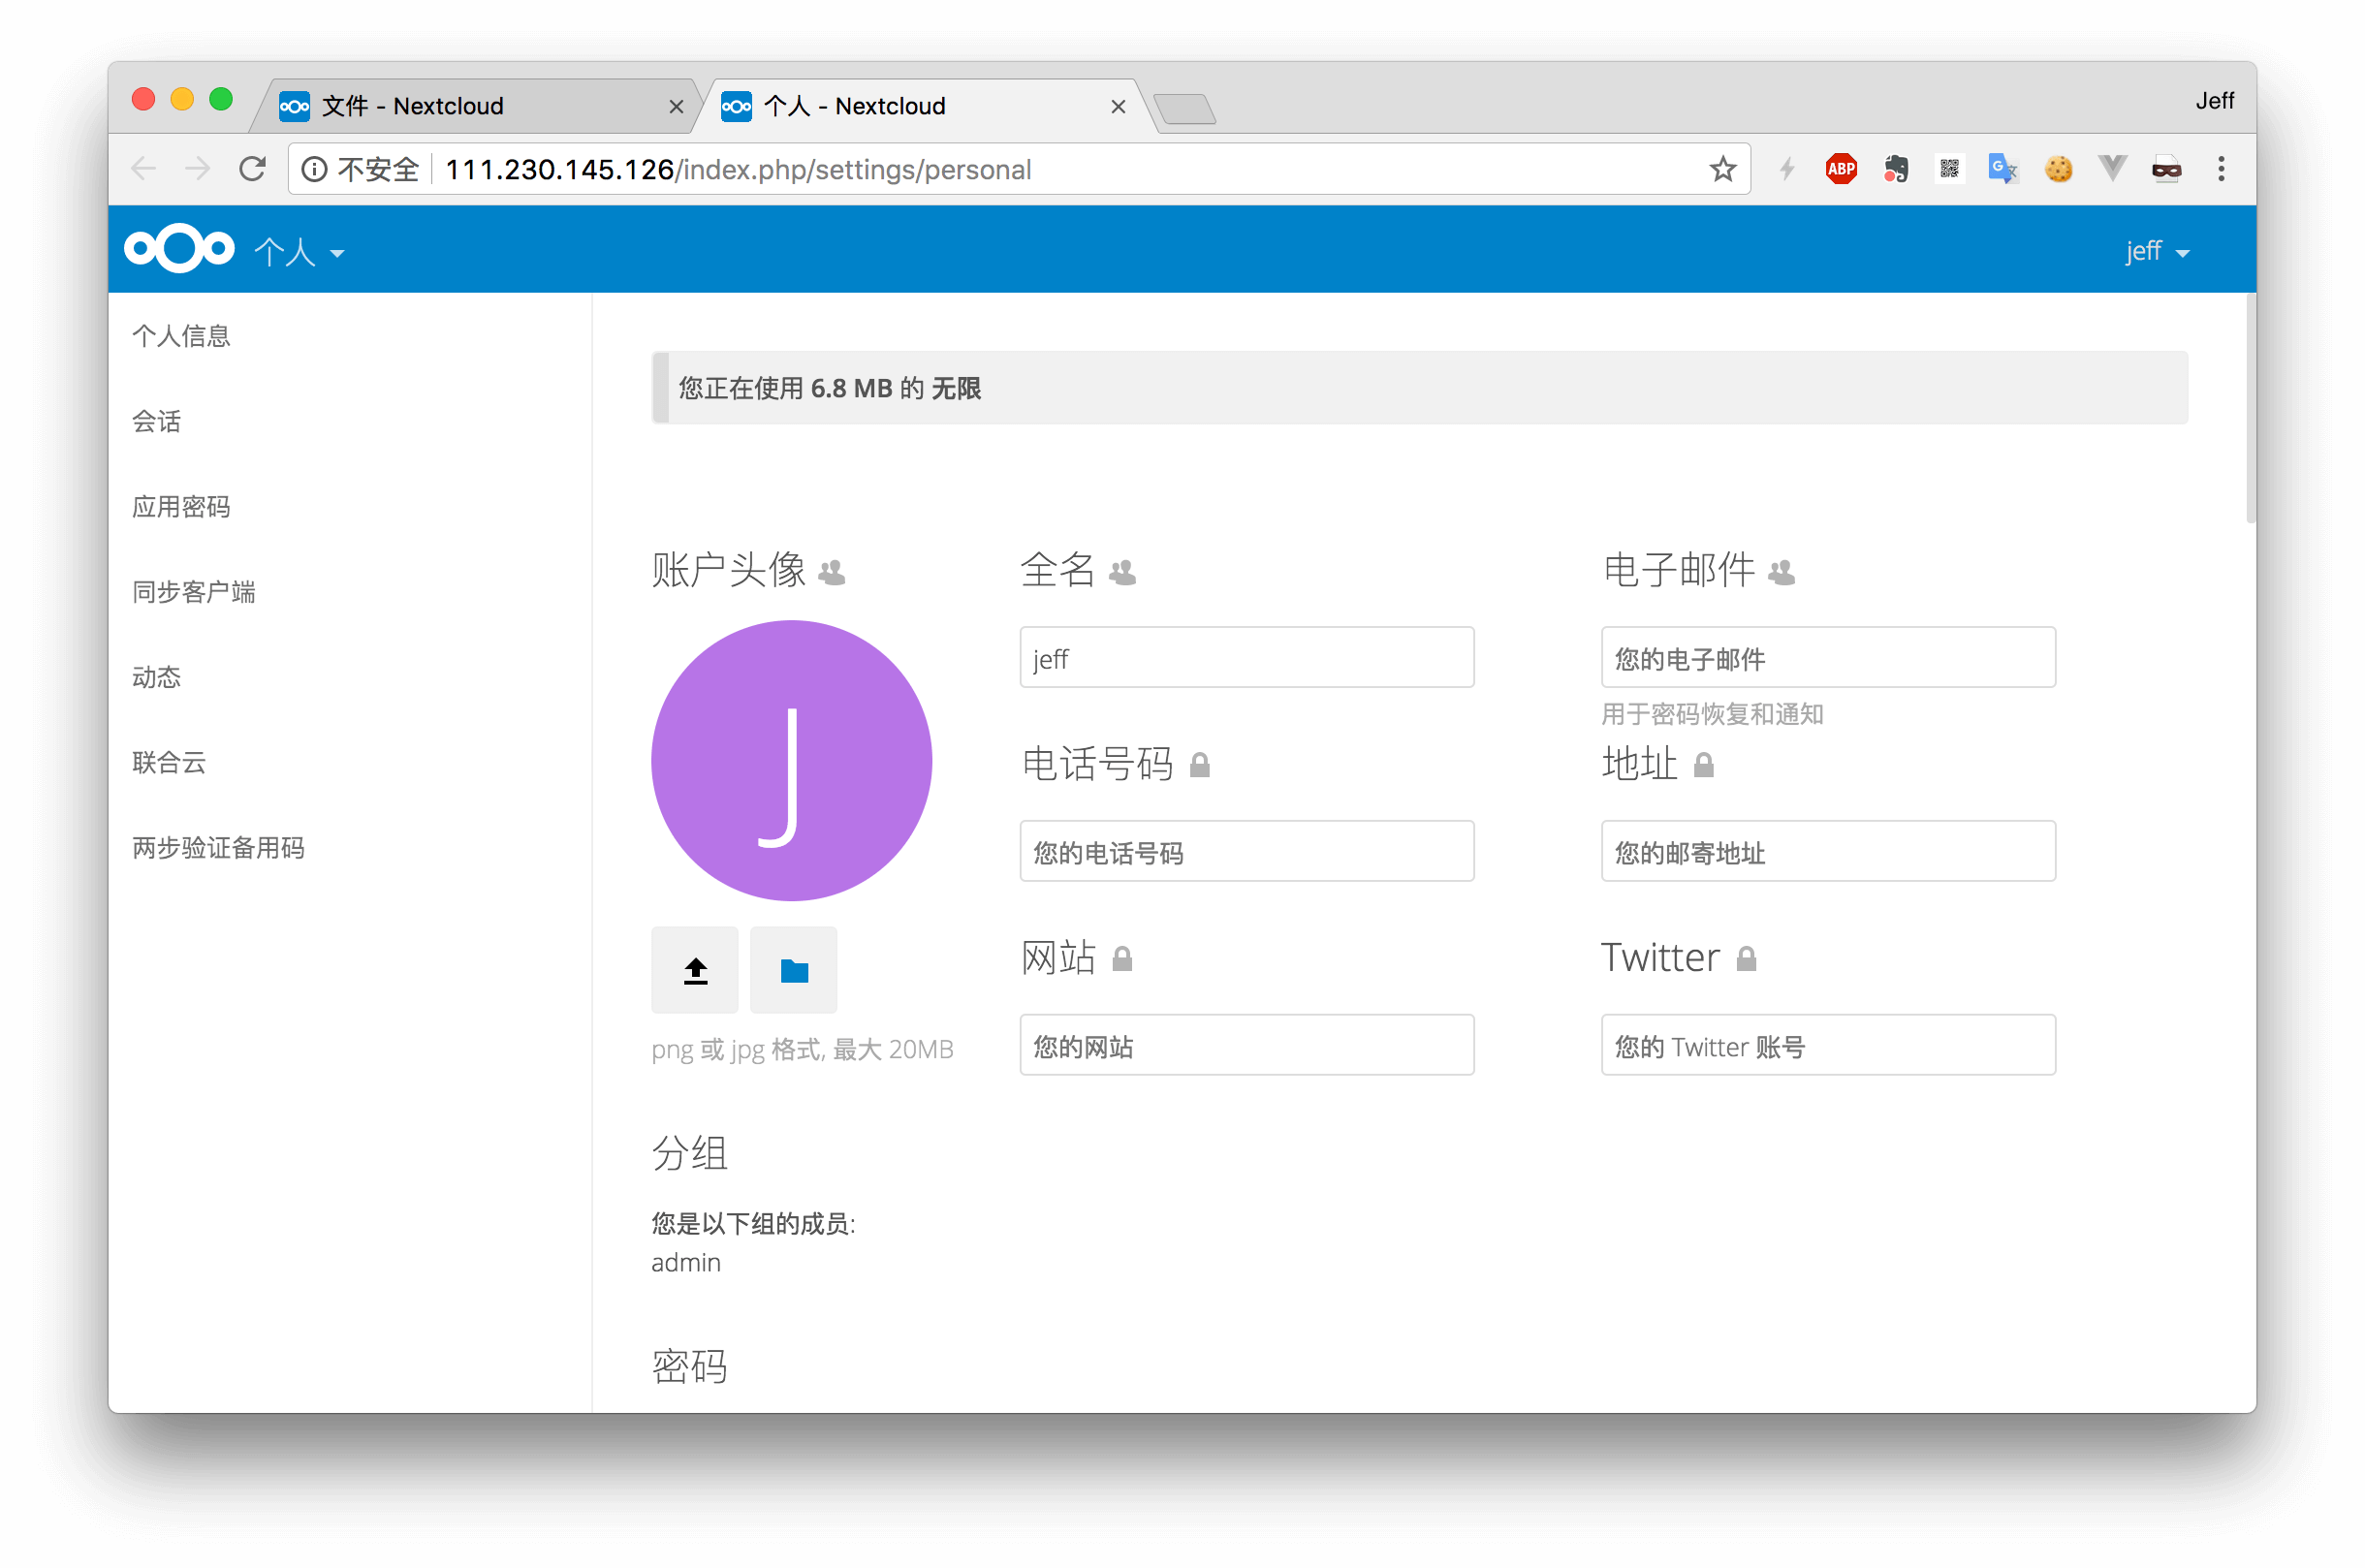Open Chrome three-dot menu
The height and width of the screenshot is (1568, 2365).
tap(2222, 169)
